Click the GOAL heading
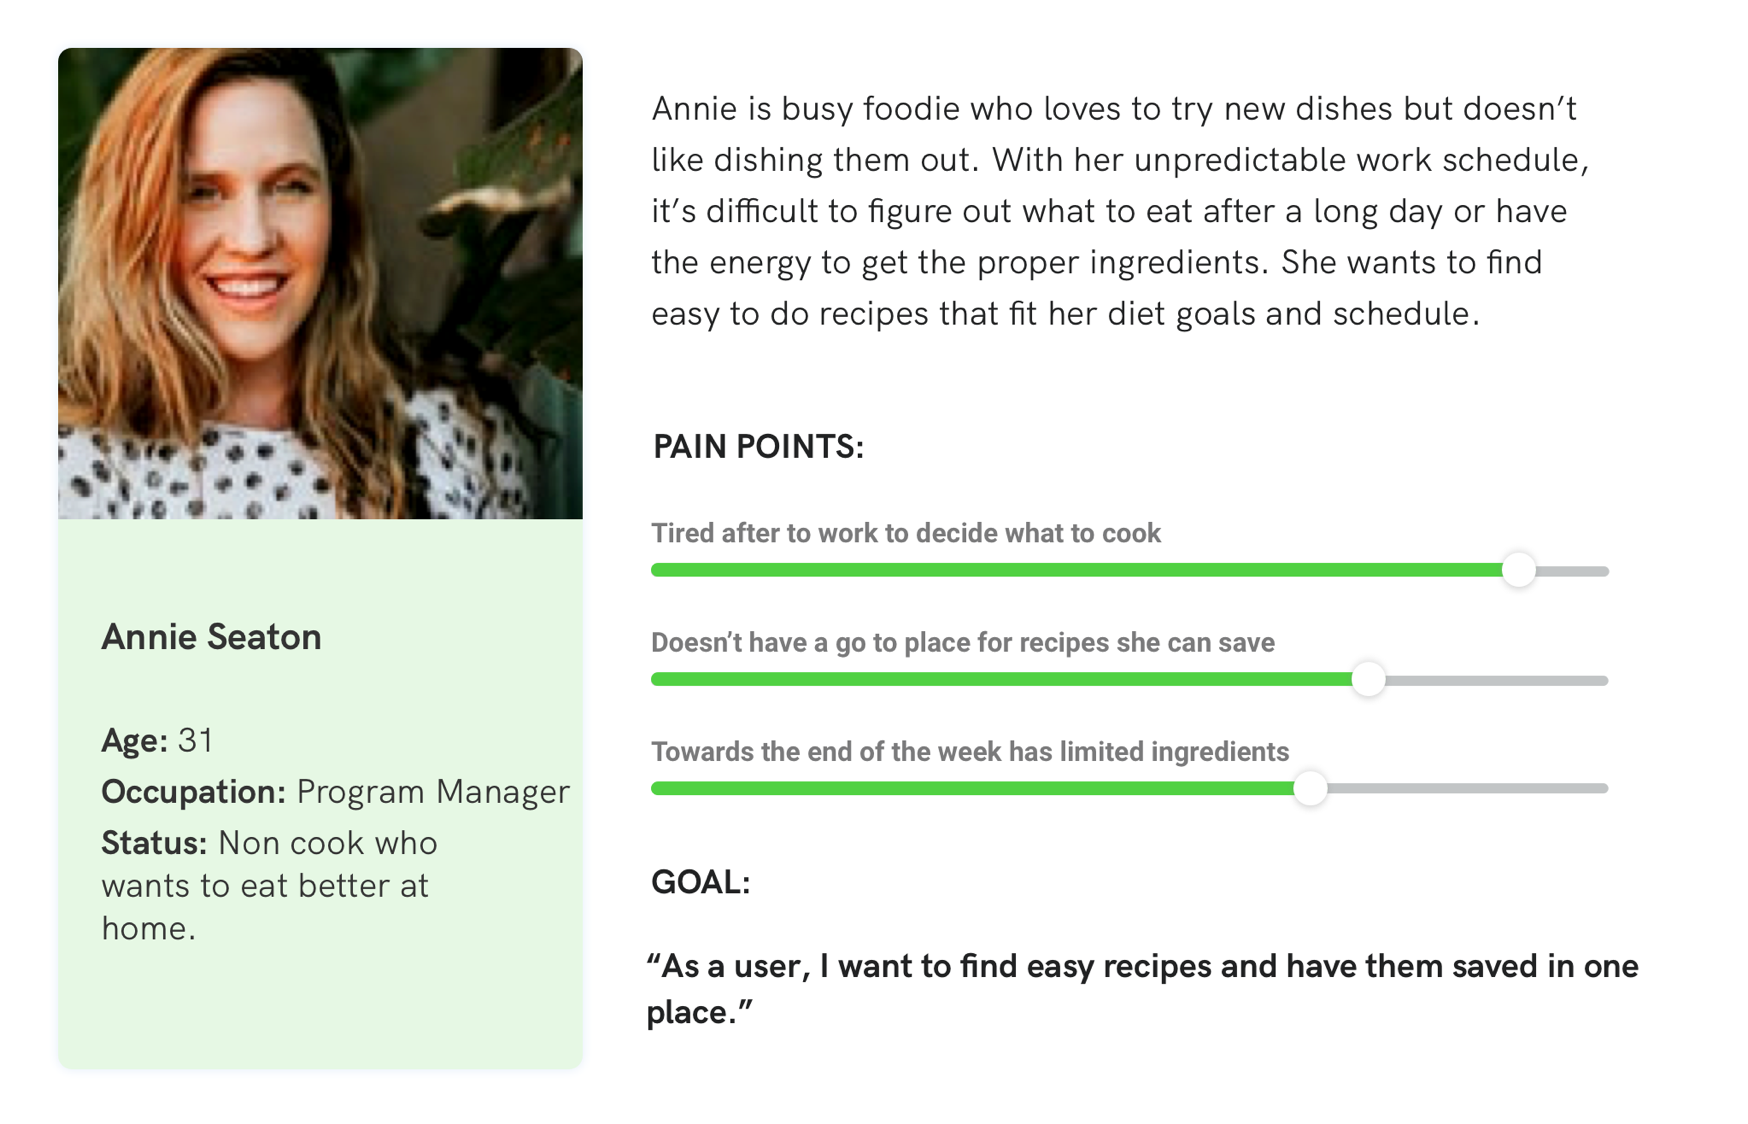 coord(700,882)
